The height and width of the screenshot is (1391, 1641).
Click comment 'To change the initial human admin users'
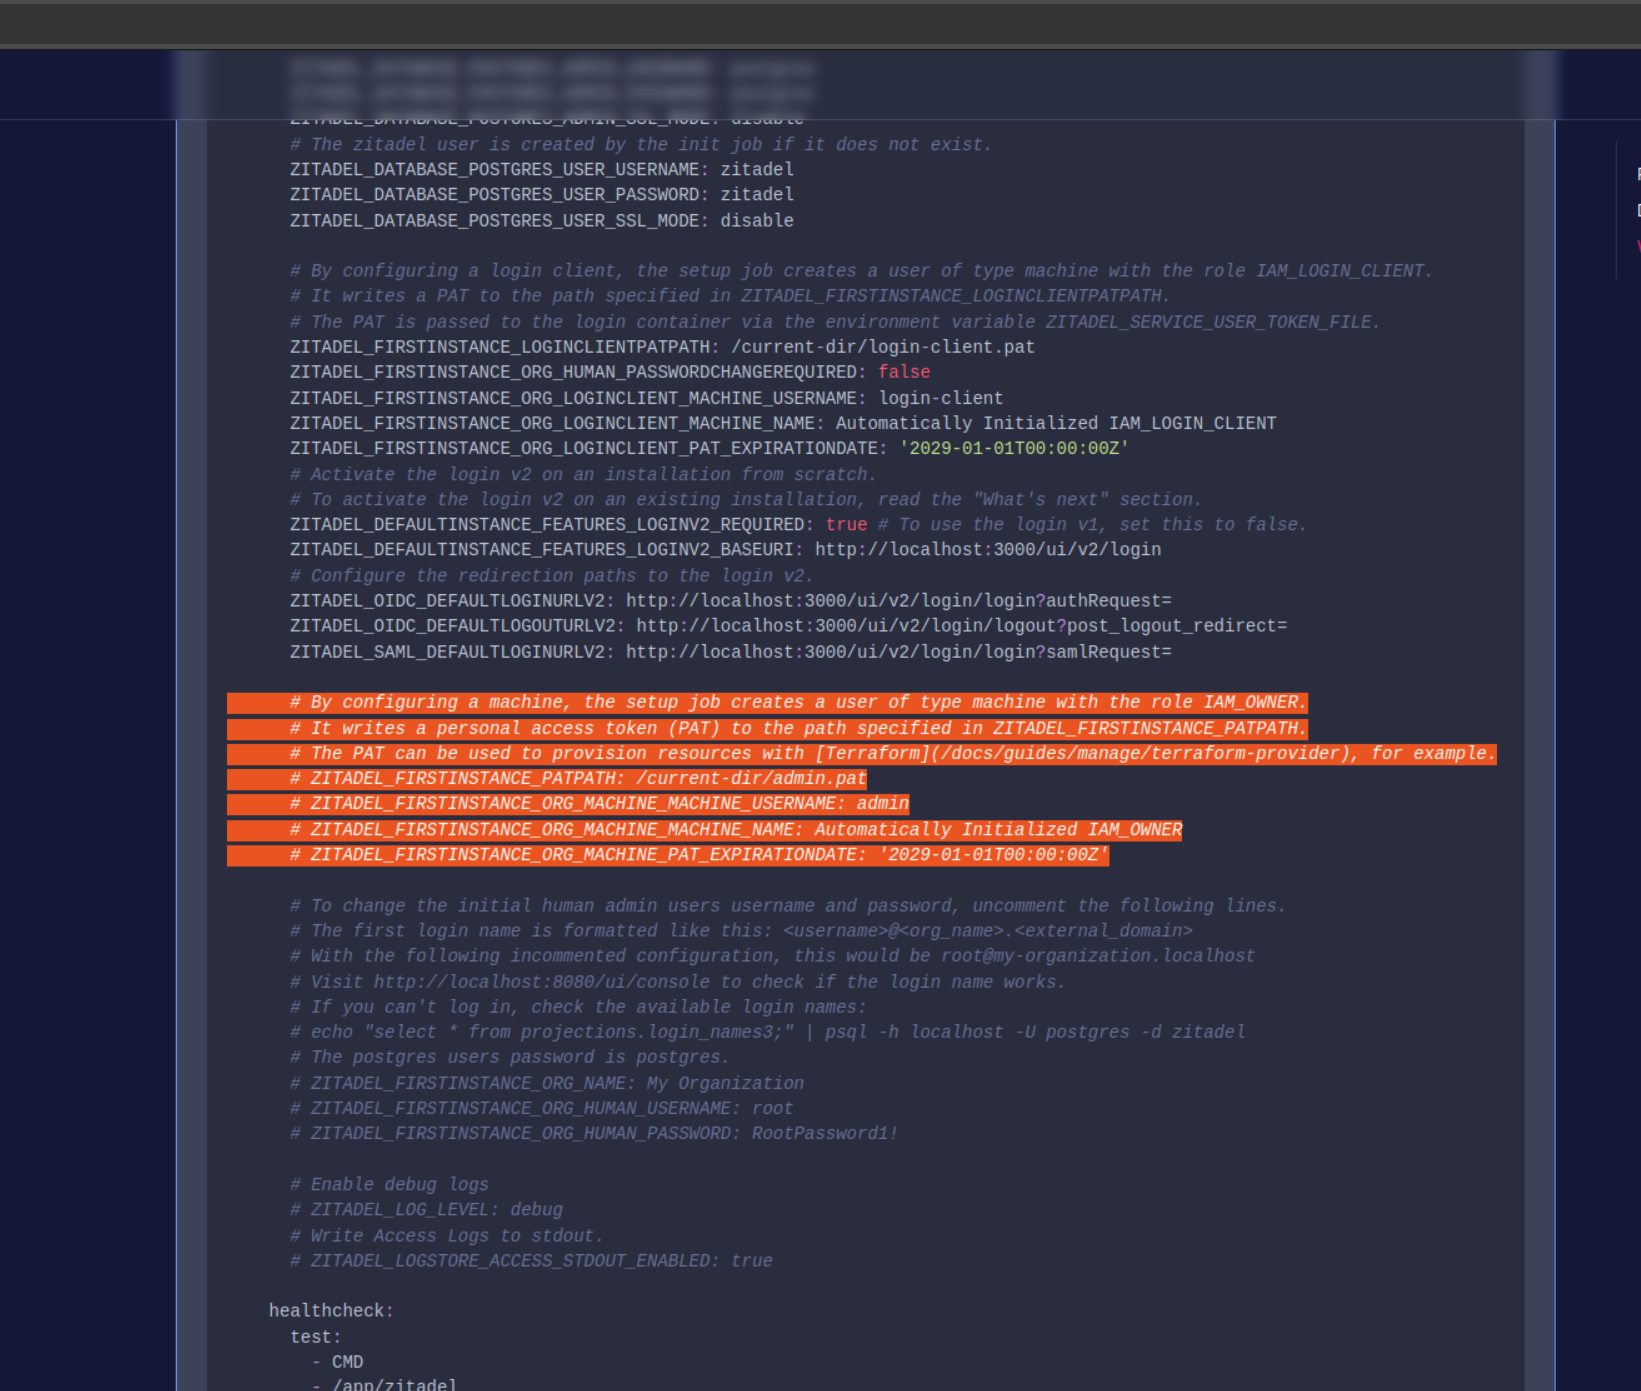pyautogui.click(x=788, y=906)
